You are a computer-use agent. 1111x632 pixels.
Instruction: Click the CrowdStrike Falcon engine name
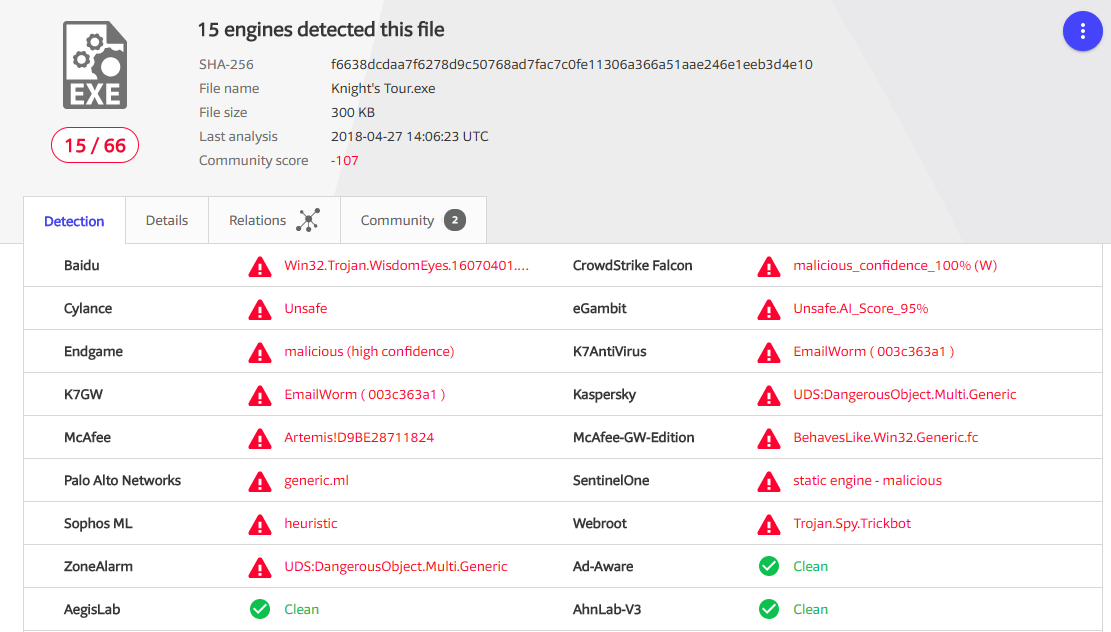[x=633, y=266]
